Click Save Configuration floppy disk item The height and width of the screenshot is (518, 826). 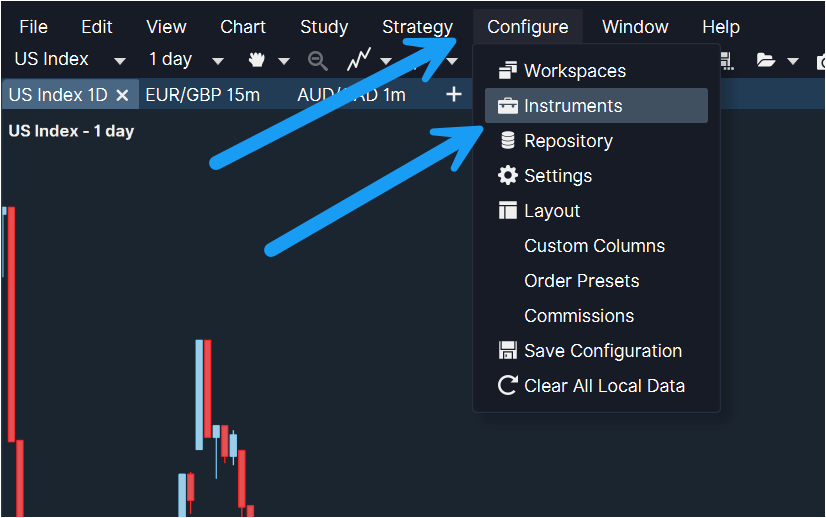pos(602,351)
